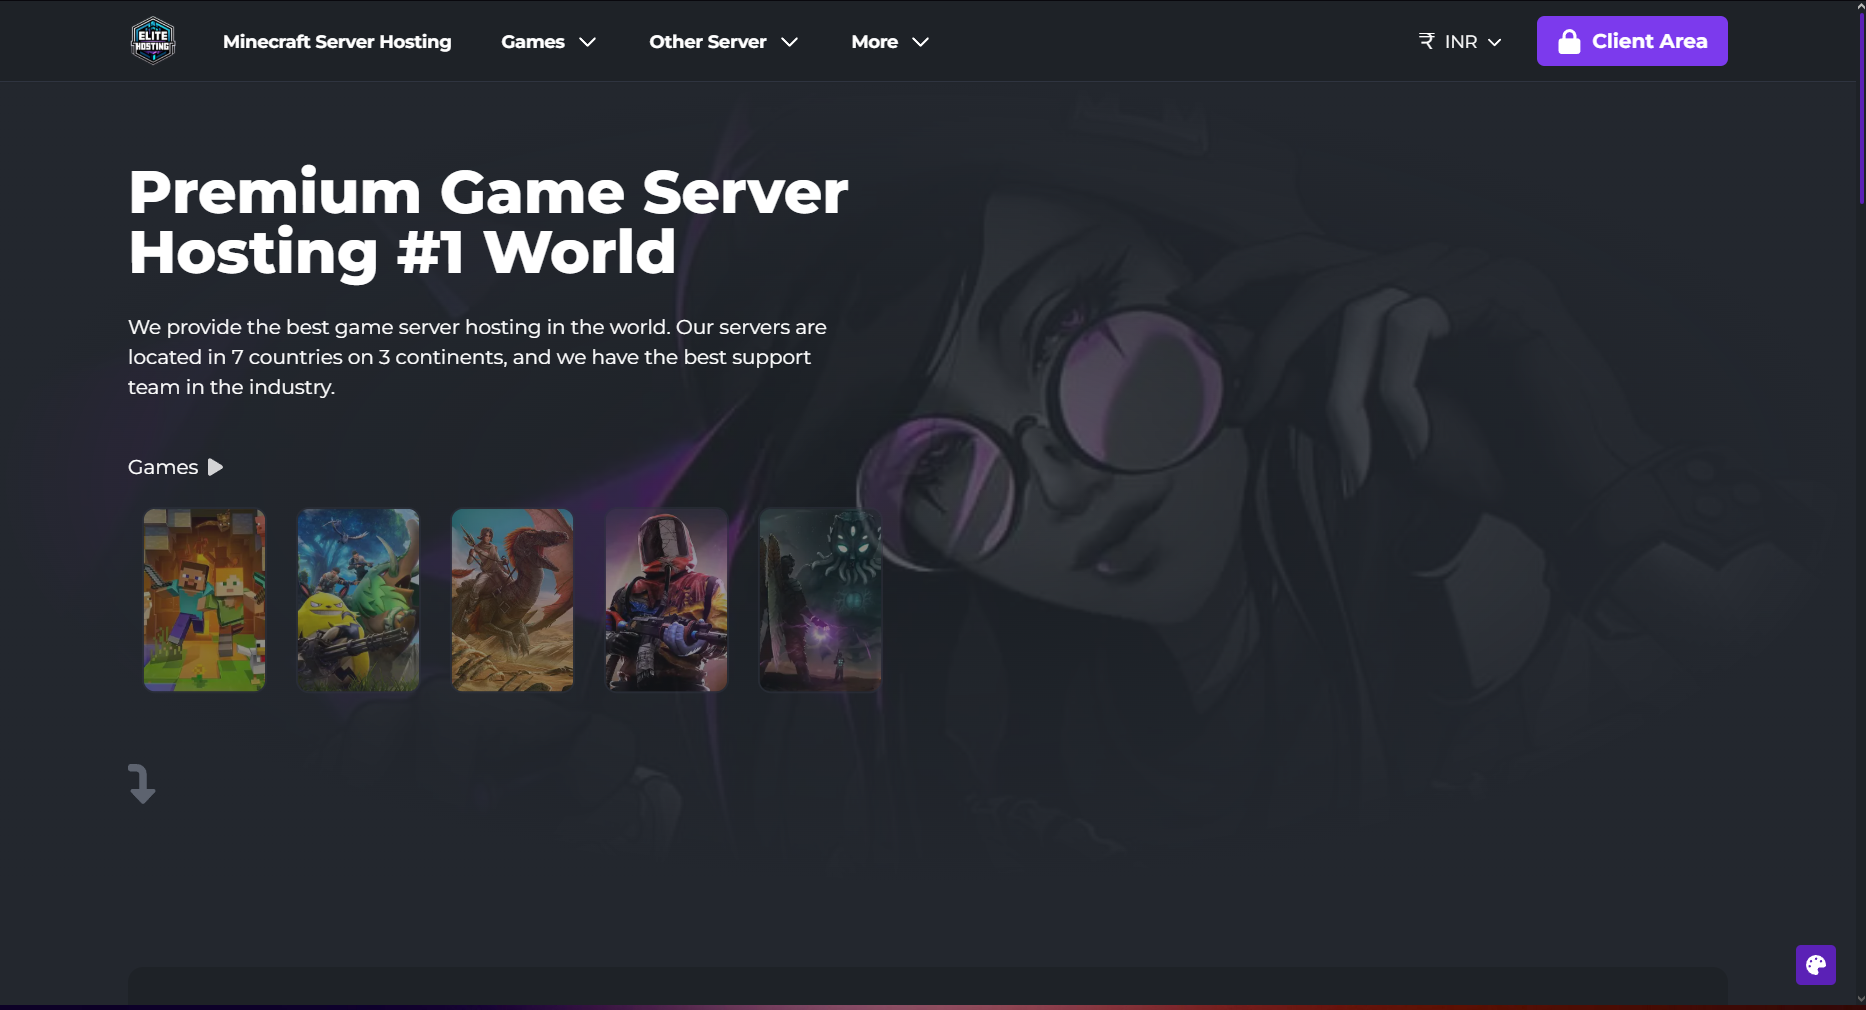Image resolution: width=1866 pixels, height=1010 pixels.
Task: Pick the tentacled creature game thumbnail
Action: (x=820, y=600)
